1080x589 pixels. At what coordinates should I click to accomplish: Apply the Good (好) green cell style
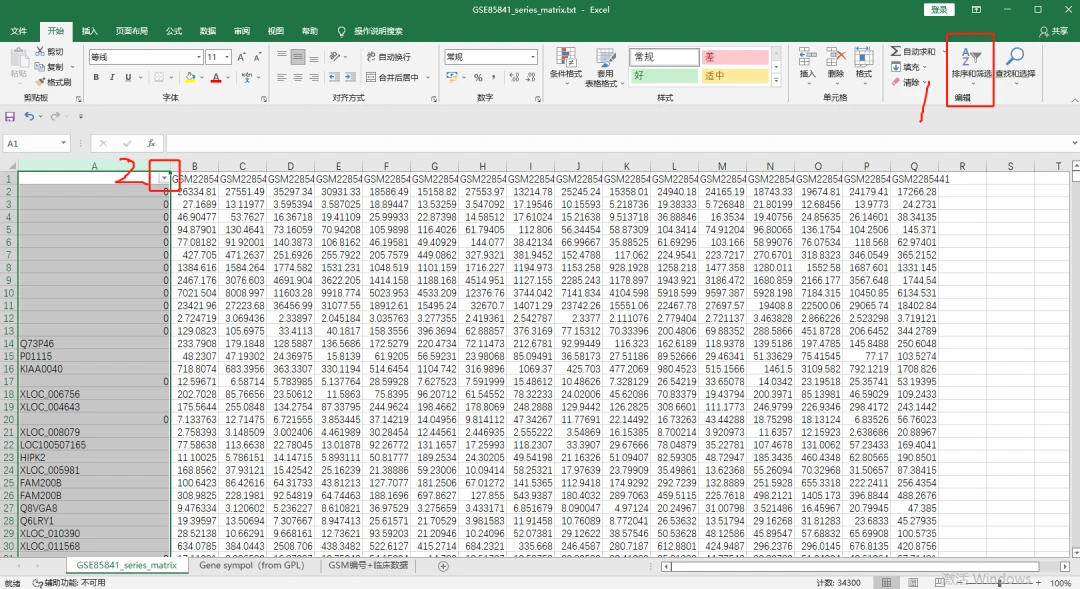664,75
